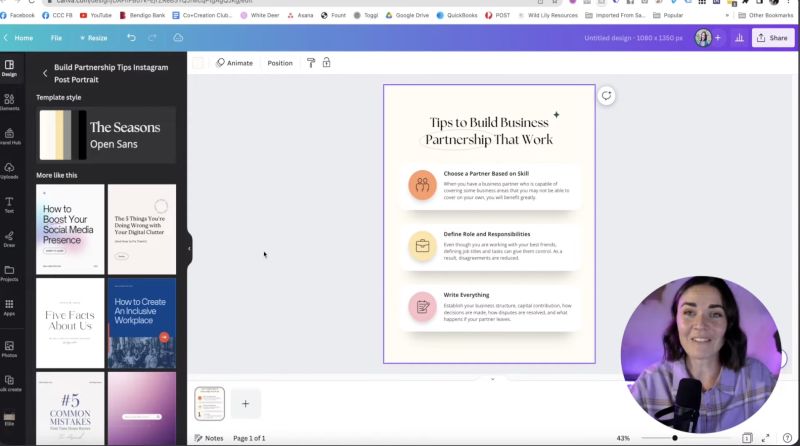Open the Imported From Sa... bookmarks folder
The image size is (800, 446).
(x=615, y=15)
